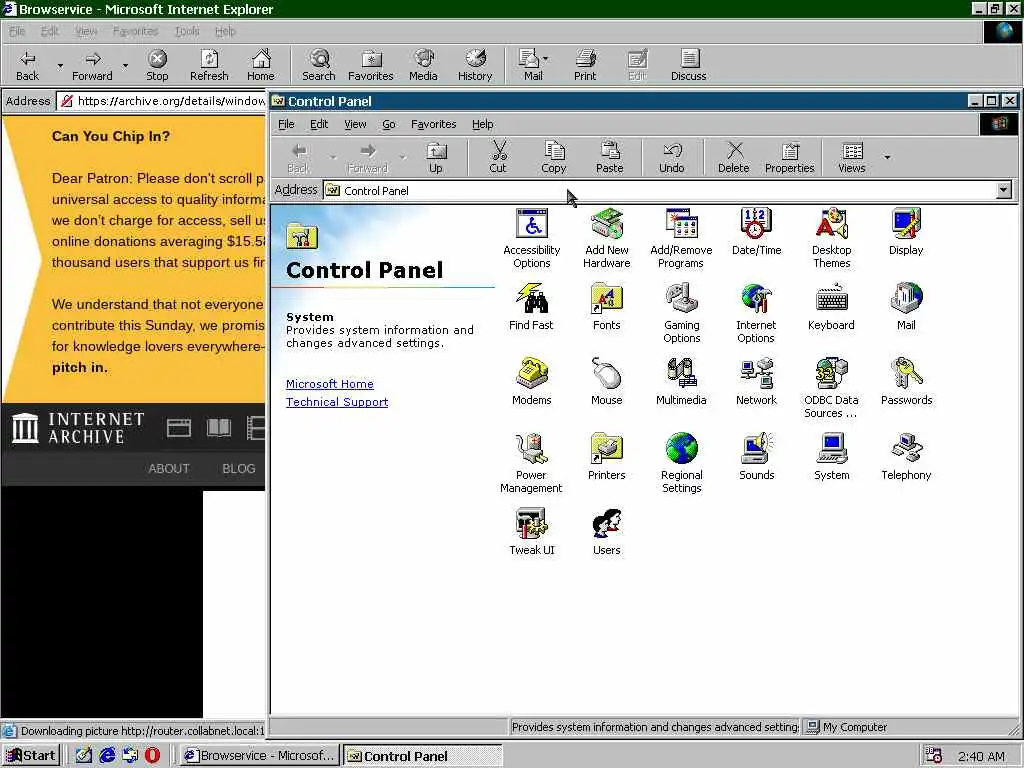The height and width of the screenshot is (768, 1024).
Task: Select the Sounds icon
Action: [756, 457]
